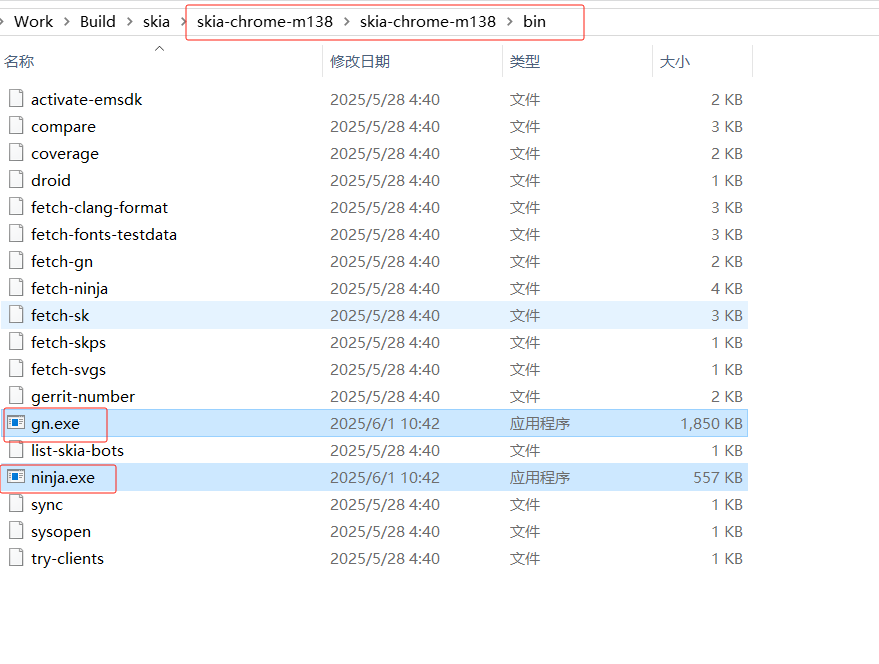Click the sysopen file icon

tap(16, 531)
